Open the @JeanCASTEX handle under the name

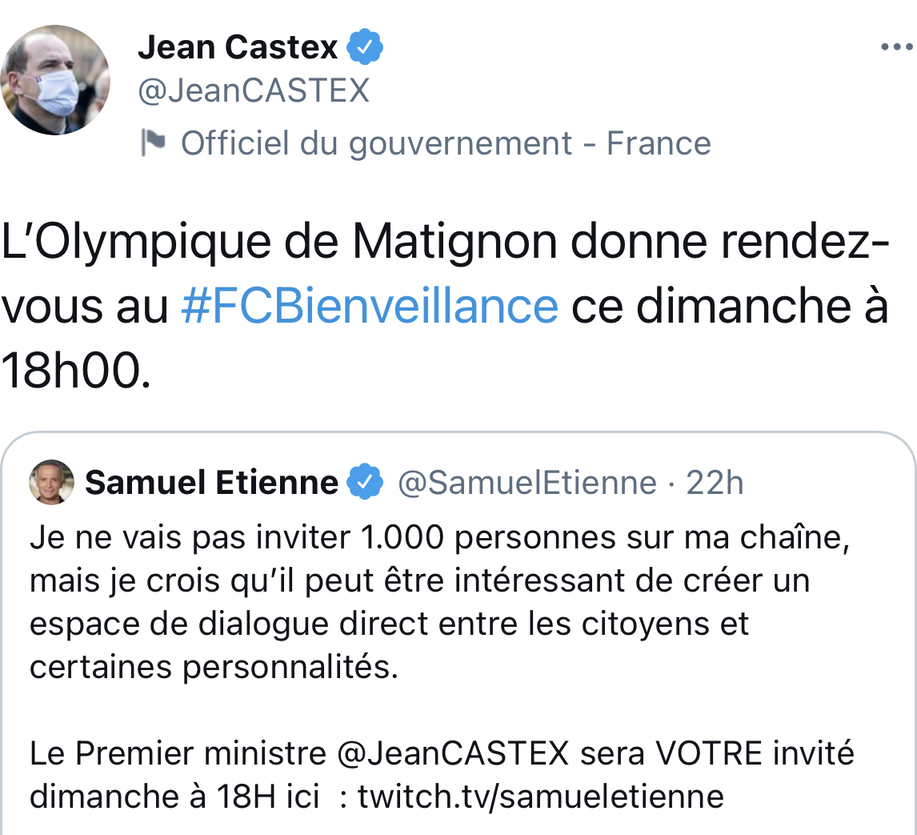tap(253, 91)
